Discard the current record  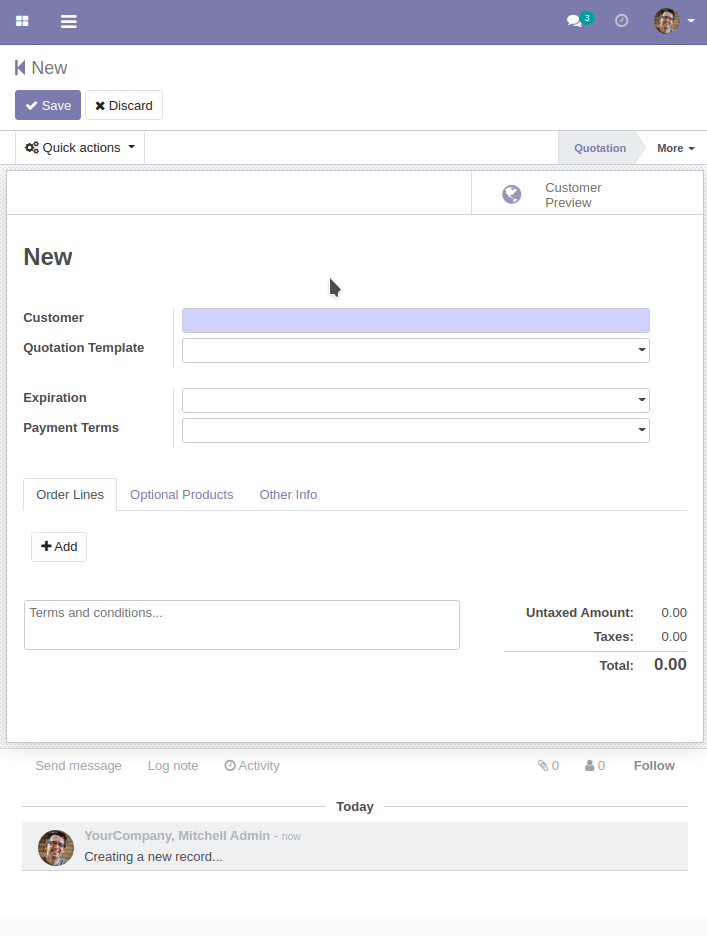(x=123, y=104)
